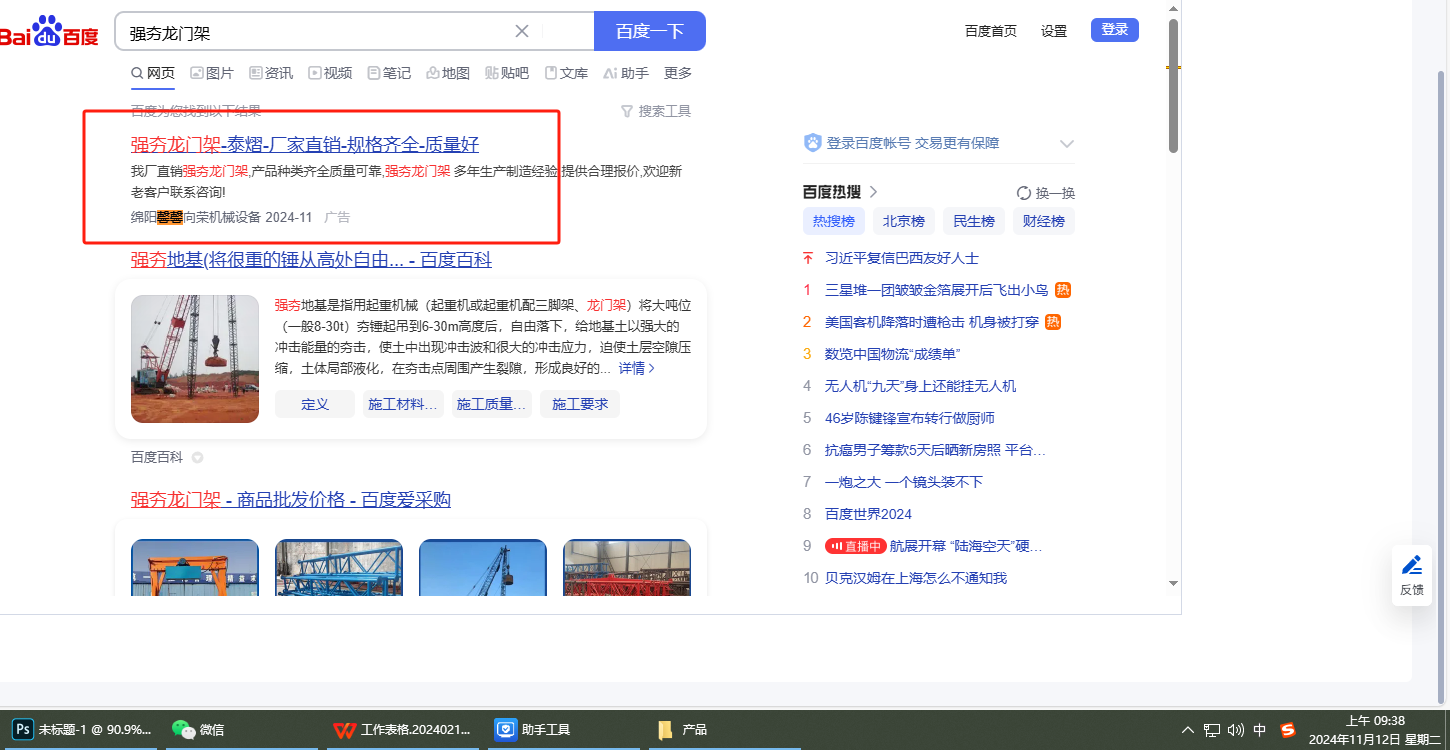The image size is (1450, 750).
Task: Click the page vertical scrollbar
Action: [1173, 85]
